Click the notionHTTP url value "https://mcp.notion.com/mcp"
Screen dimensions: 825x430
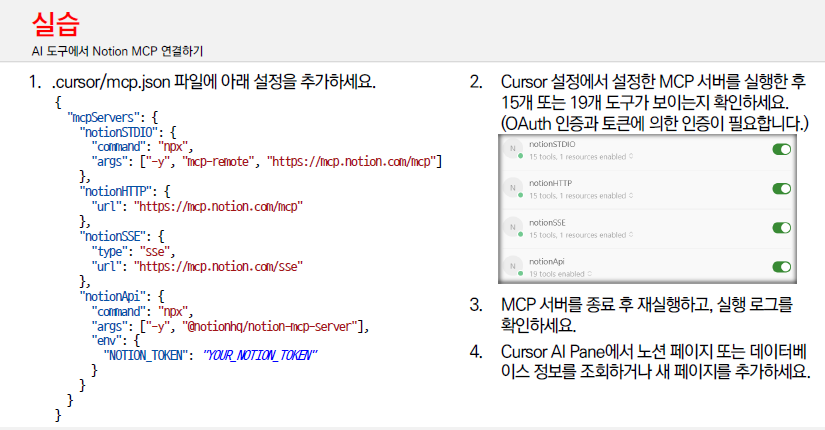218,206
